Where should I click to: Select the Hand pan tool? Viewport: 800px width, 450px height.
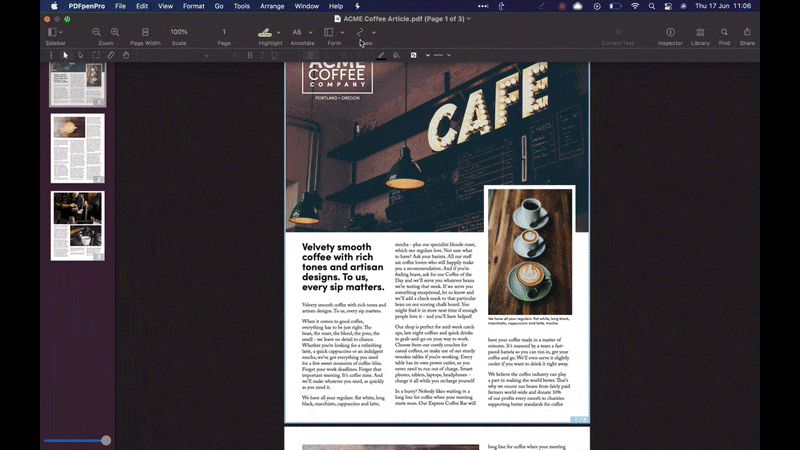[126, 55]
